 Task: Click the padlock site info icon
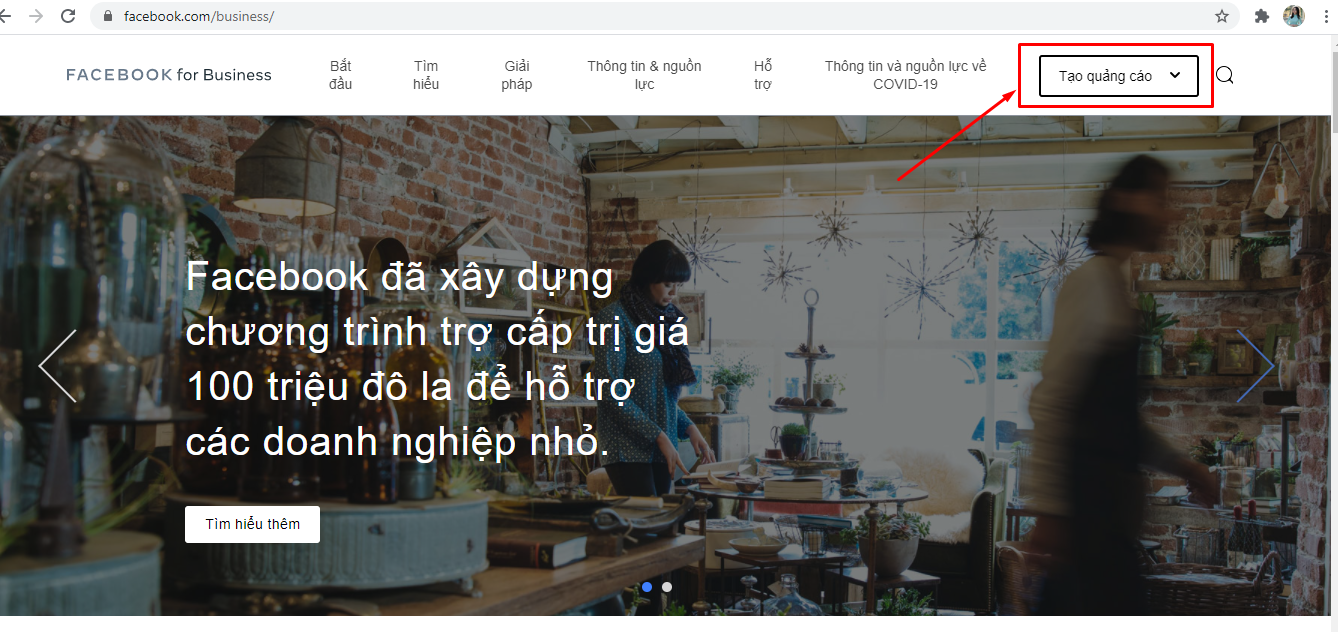pos(108,17)
